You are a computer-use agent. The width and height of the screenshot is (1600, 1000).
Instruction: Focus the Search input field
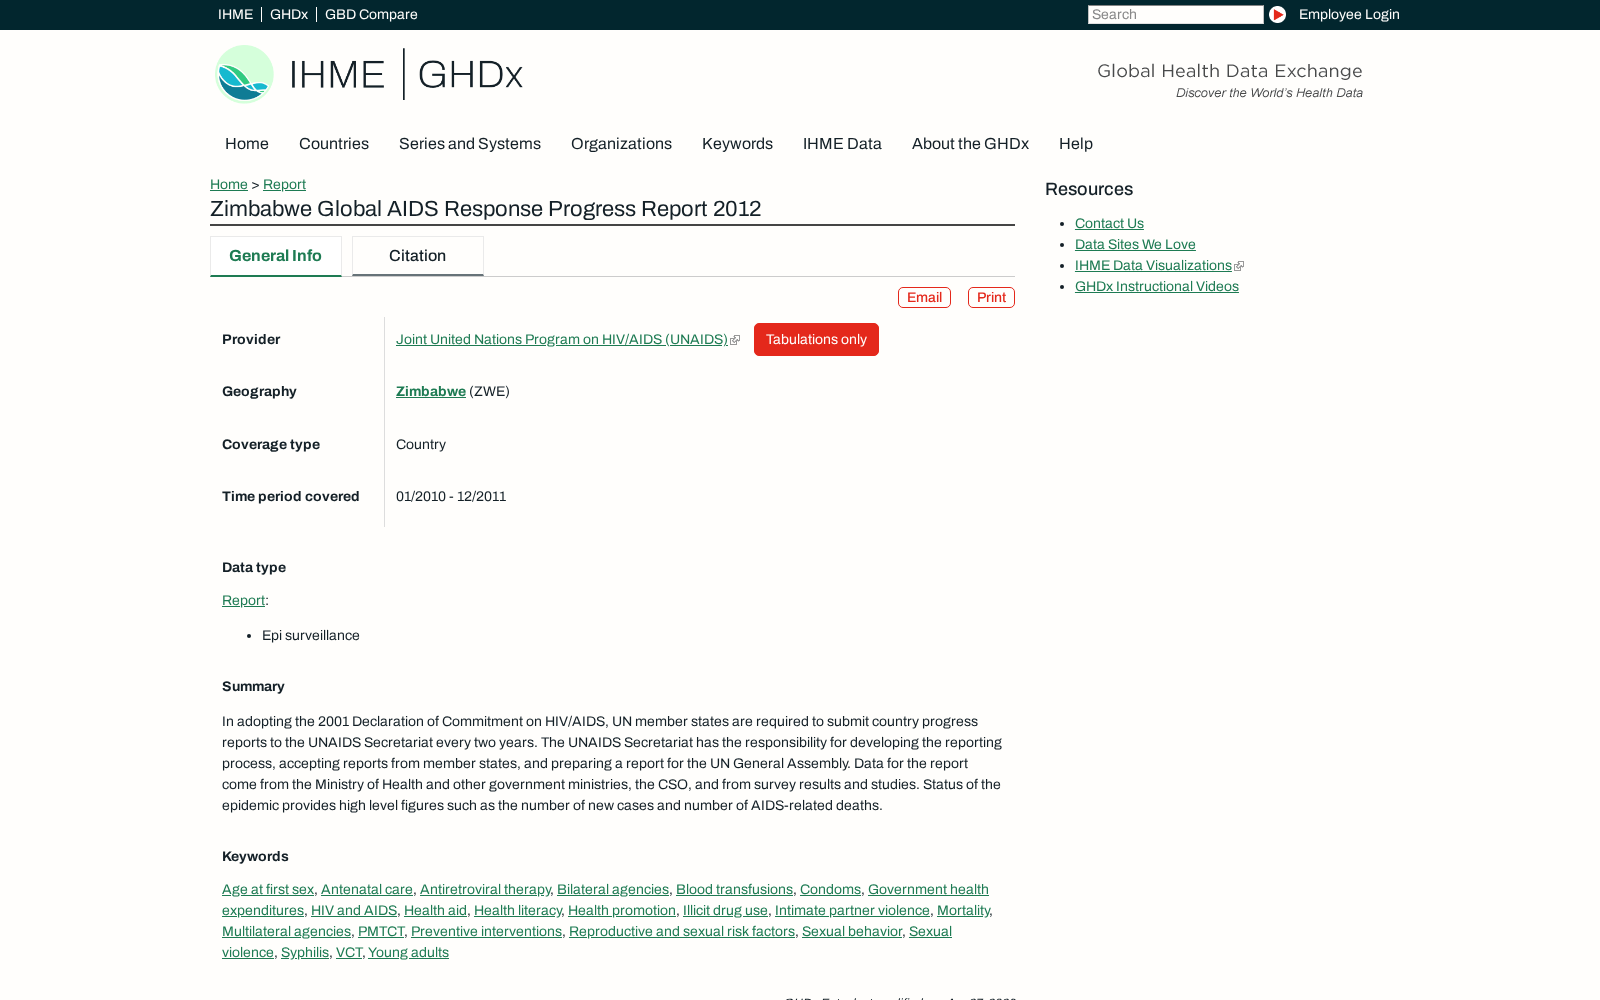[x=1175, y=14]
